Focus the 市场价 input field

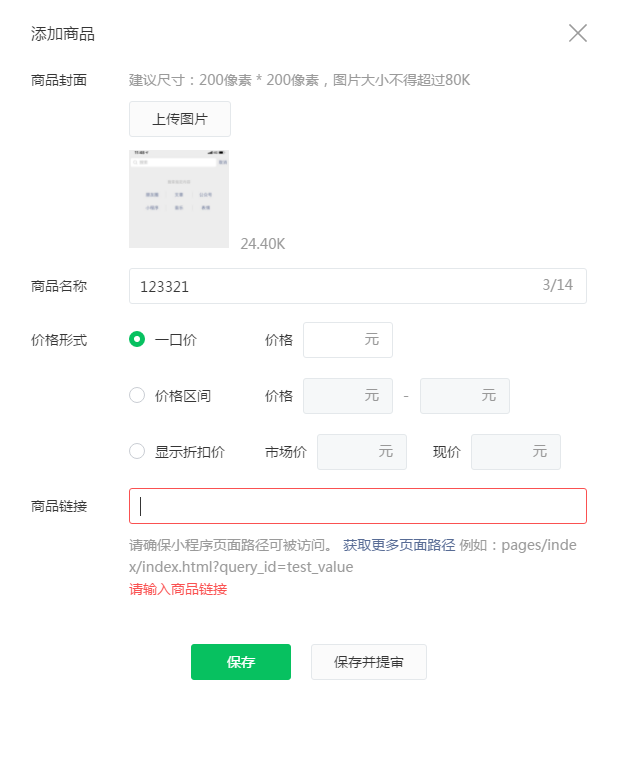click(x=361, y=452)
